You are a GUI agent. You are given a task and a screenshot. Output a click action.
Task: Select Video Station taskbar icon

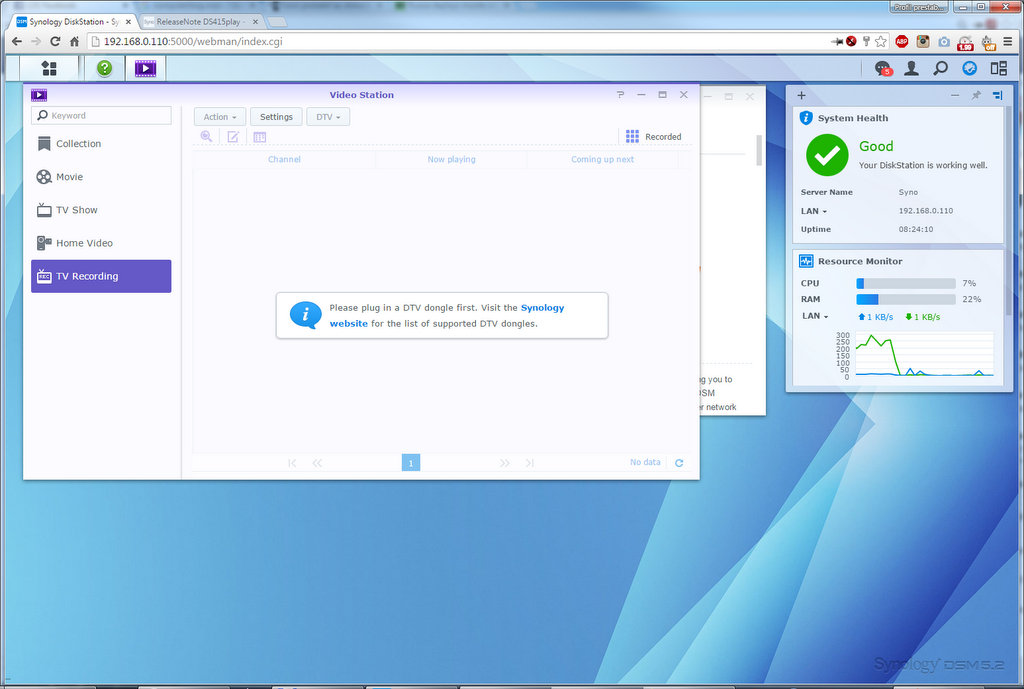(x=145, y=68)
